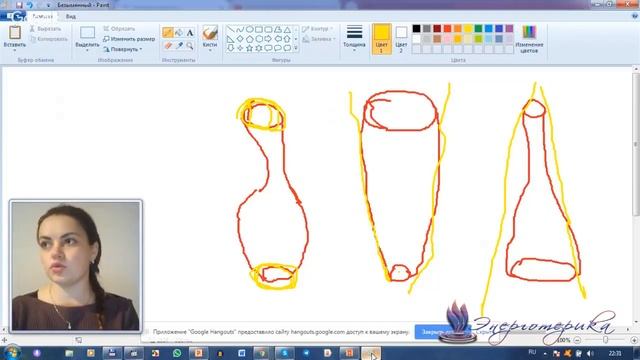Open Paint help icon

click(635, 16)
